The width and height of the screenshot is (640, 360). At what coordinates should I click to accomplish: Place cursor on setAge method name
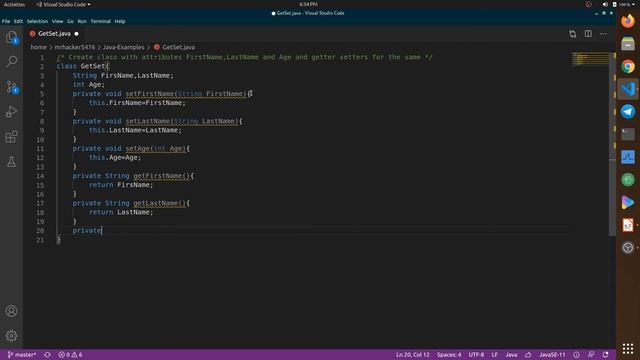138,149
